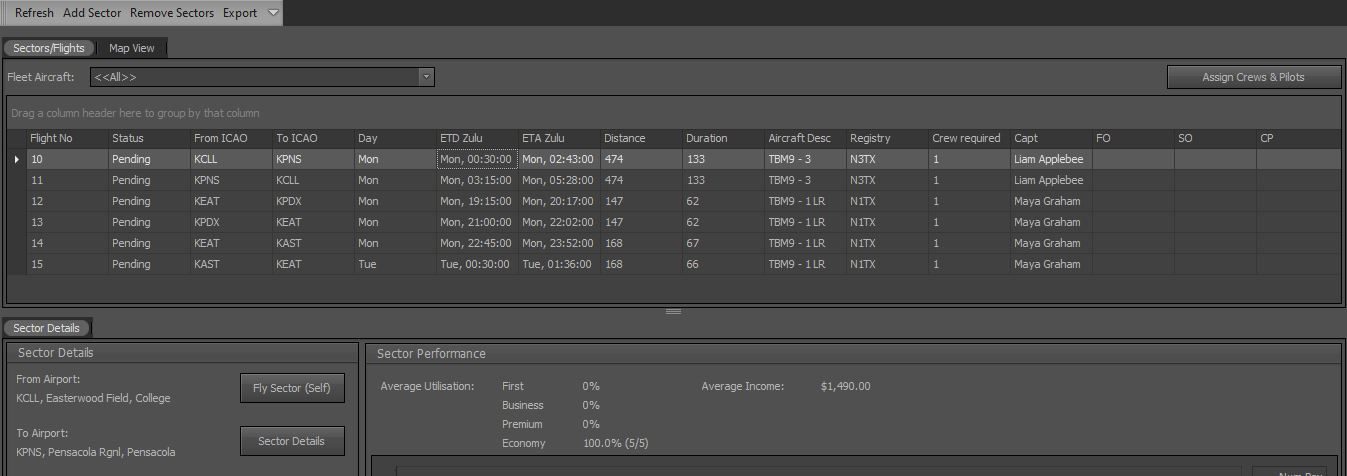1347x476 pixels.
Task: Click duration 67 in flight 14 row
Action: [723, 243]
